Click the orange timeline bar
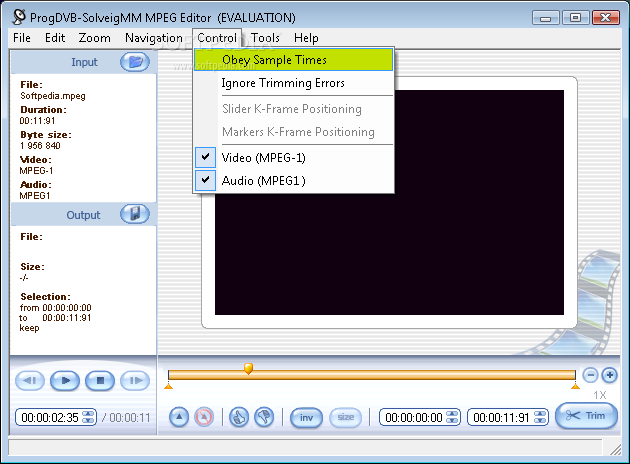This screenshot has height=464, width=630. (372, 375)
